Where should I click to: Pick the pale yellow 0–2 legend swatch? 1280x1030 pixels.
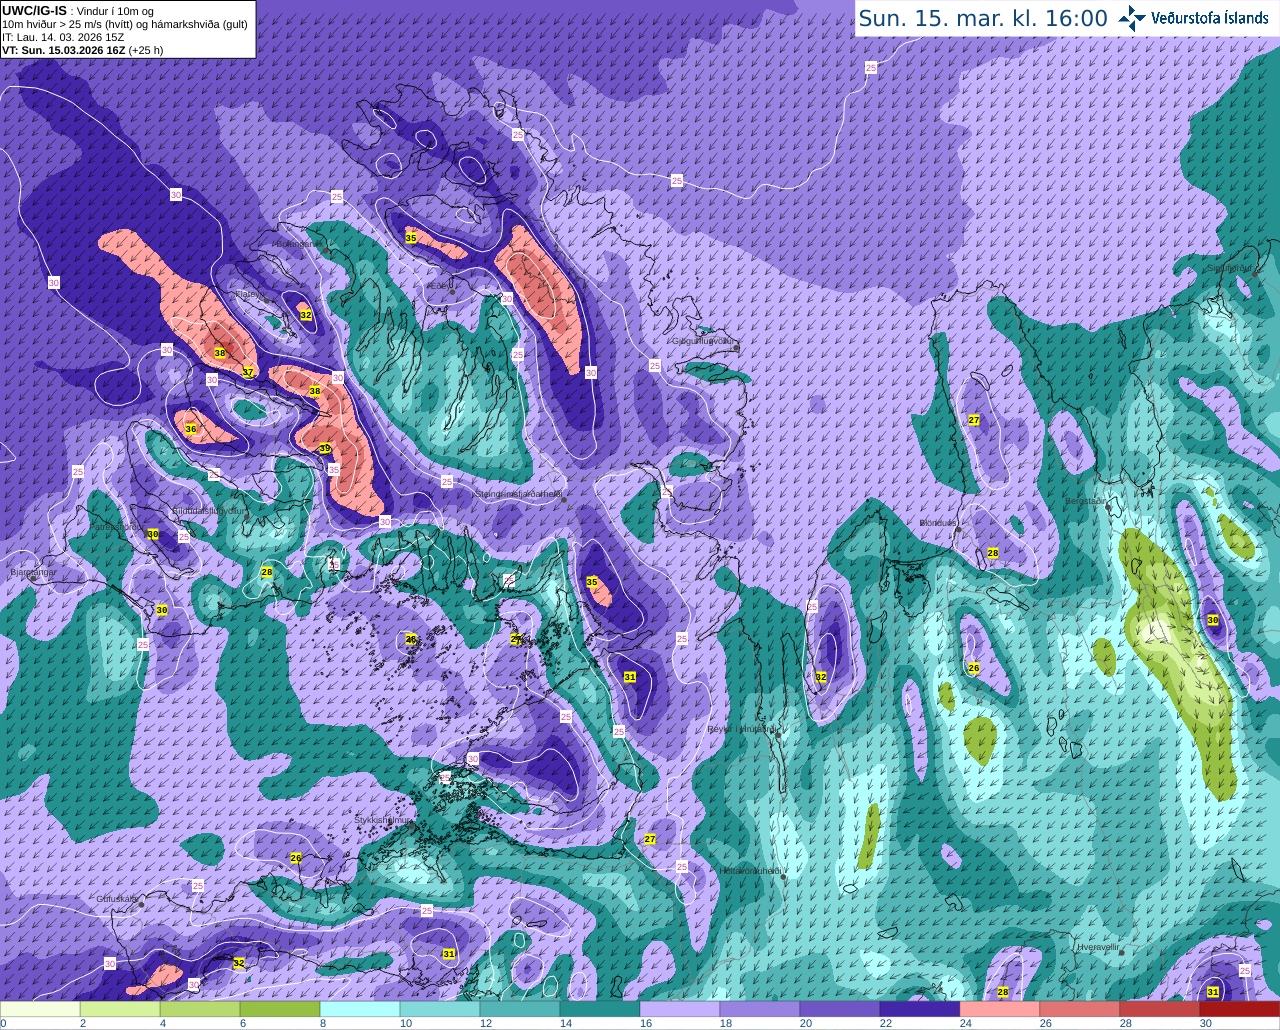tap(40, 1009)
